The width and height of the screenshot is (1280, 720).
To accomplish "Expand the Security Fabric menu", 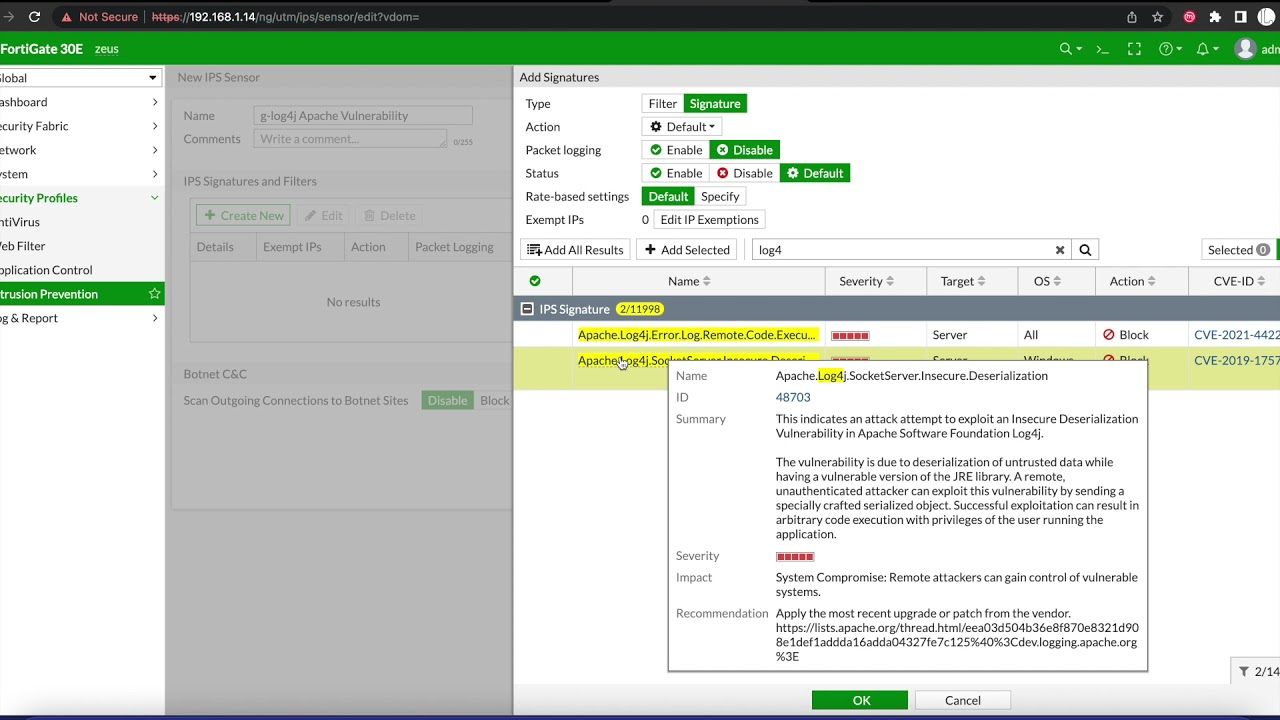I will pos(155,126).
